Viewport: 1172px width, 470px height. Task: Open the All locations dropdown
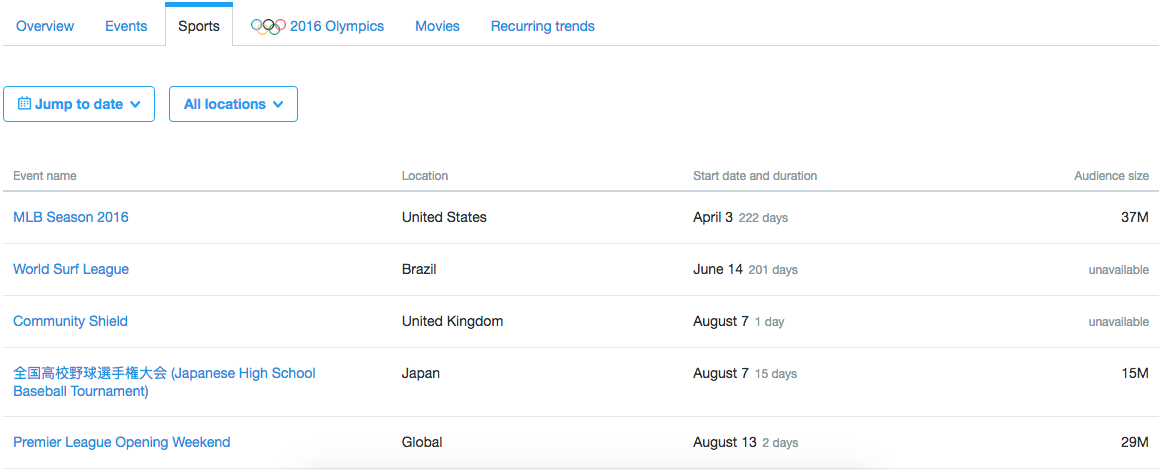pos(233,104)
